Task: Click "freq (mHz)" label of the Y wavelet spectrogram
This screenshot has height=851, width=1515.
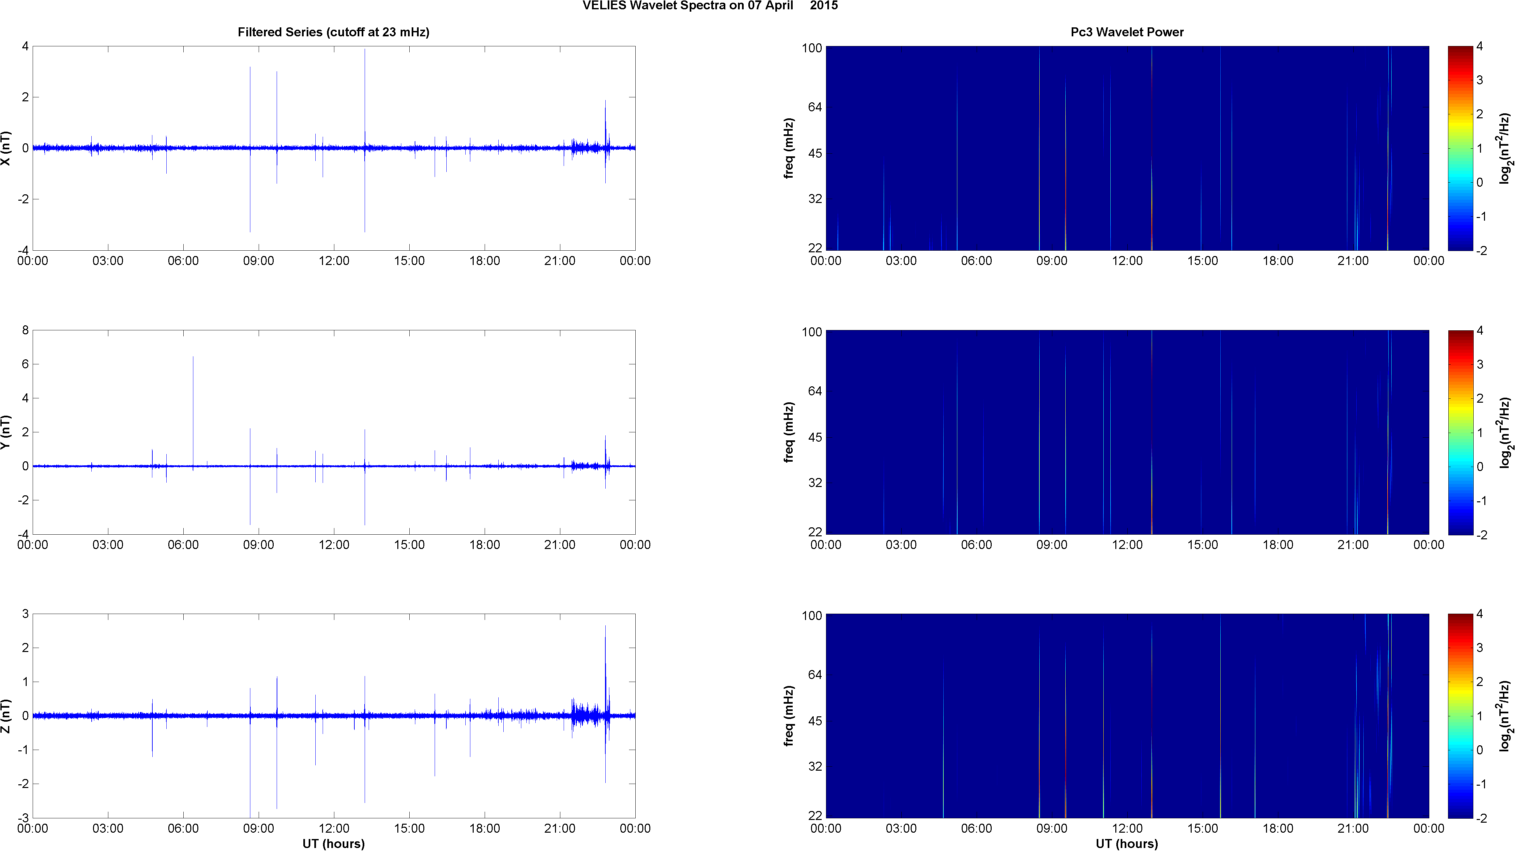Action: point(789,432)
